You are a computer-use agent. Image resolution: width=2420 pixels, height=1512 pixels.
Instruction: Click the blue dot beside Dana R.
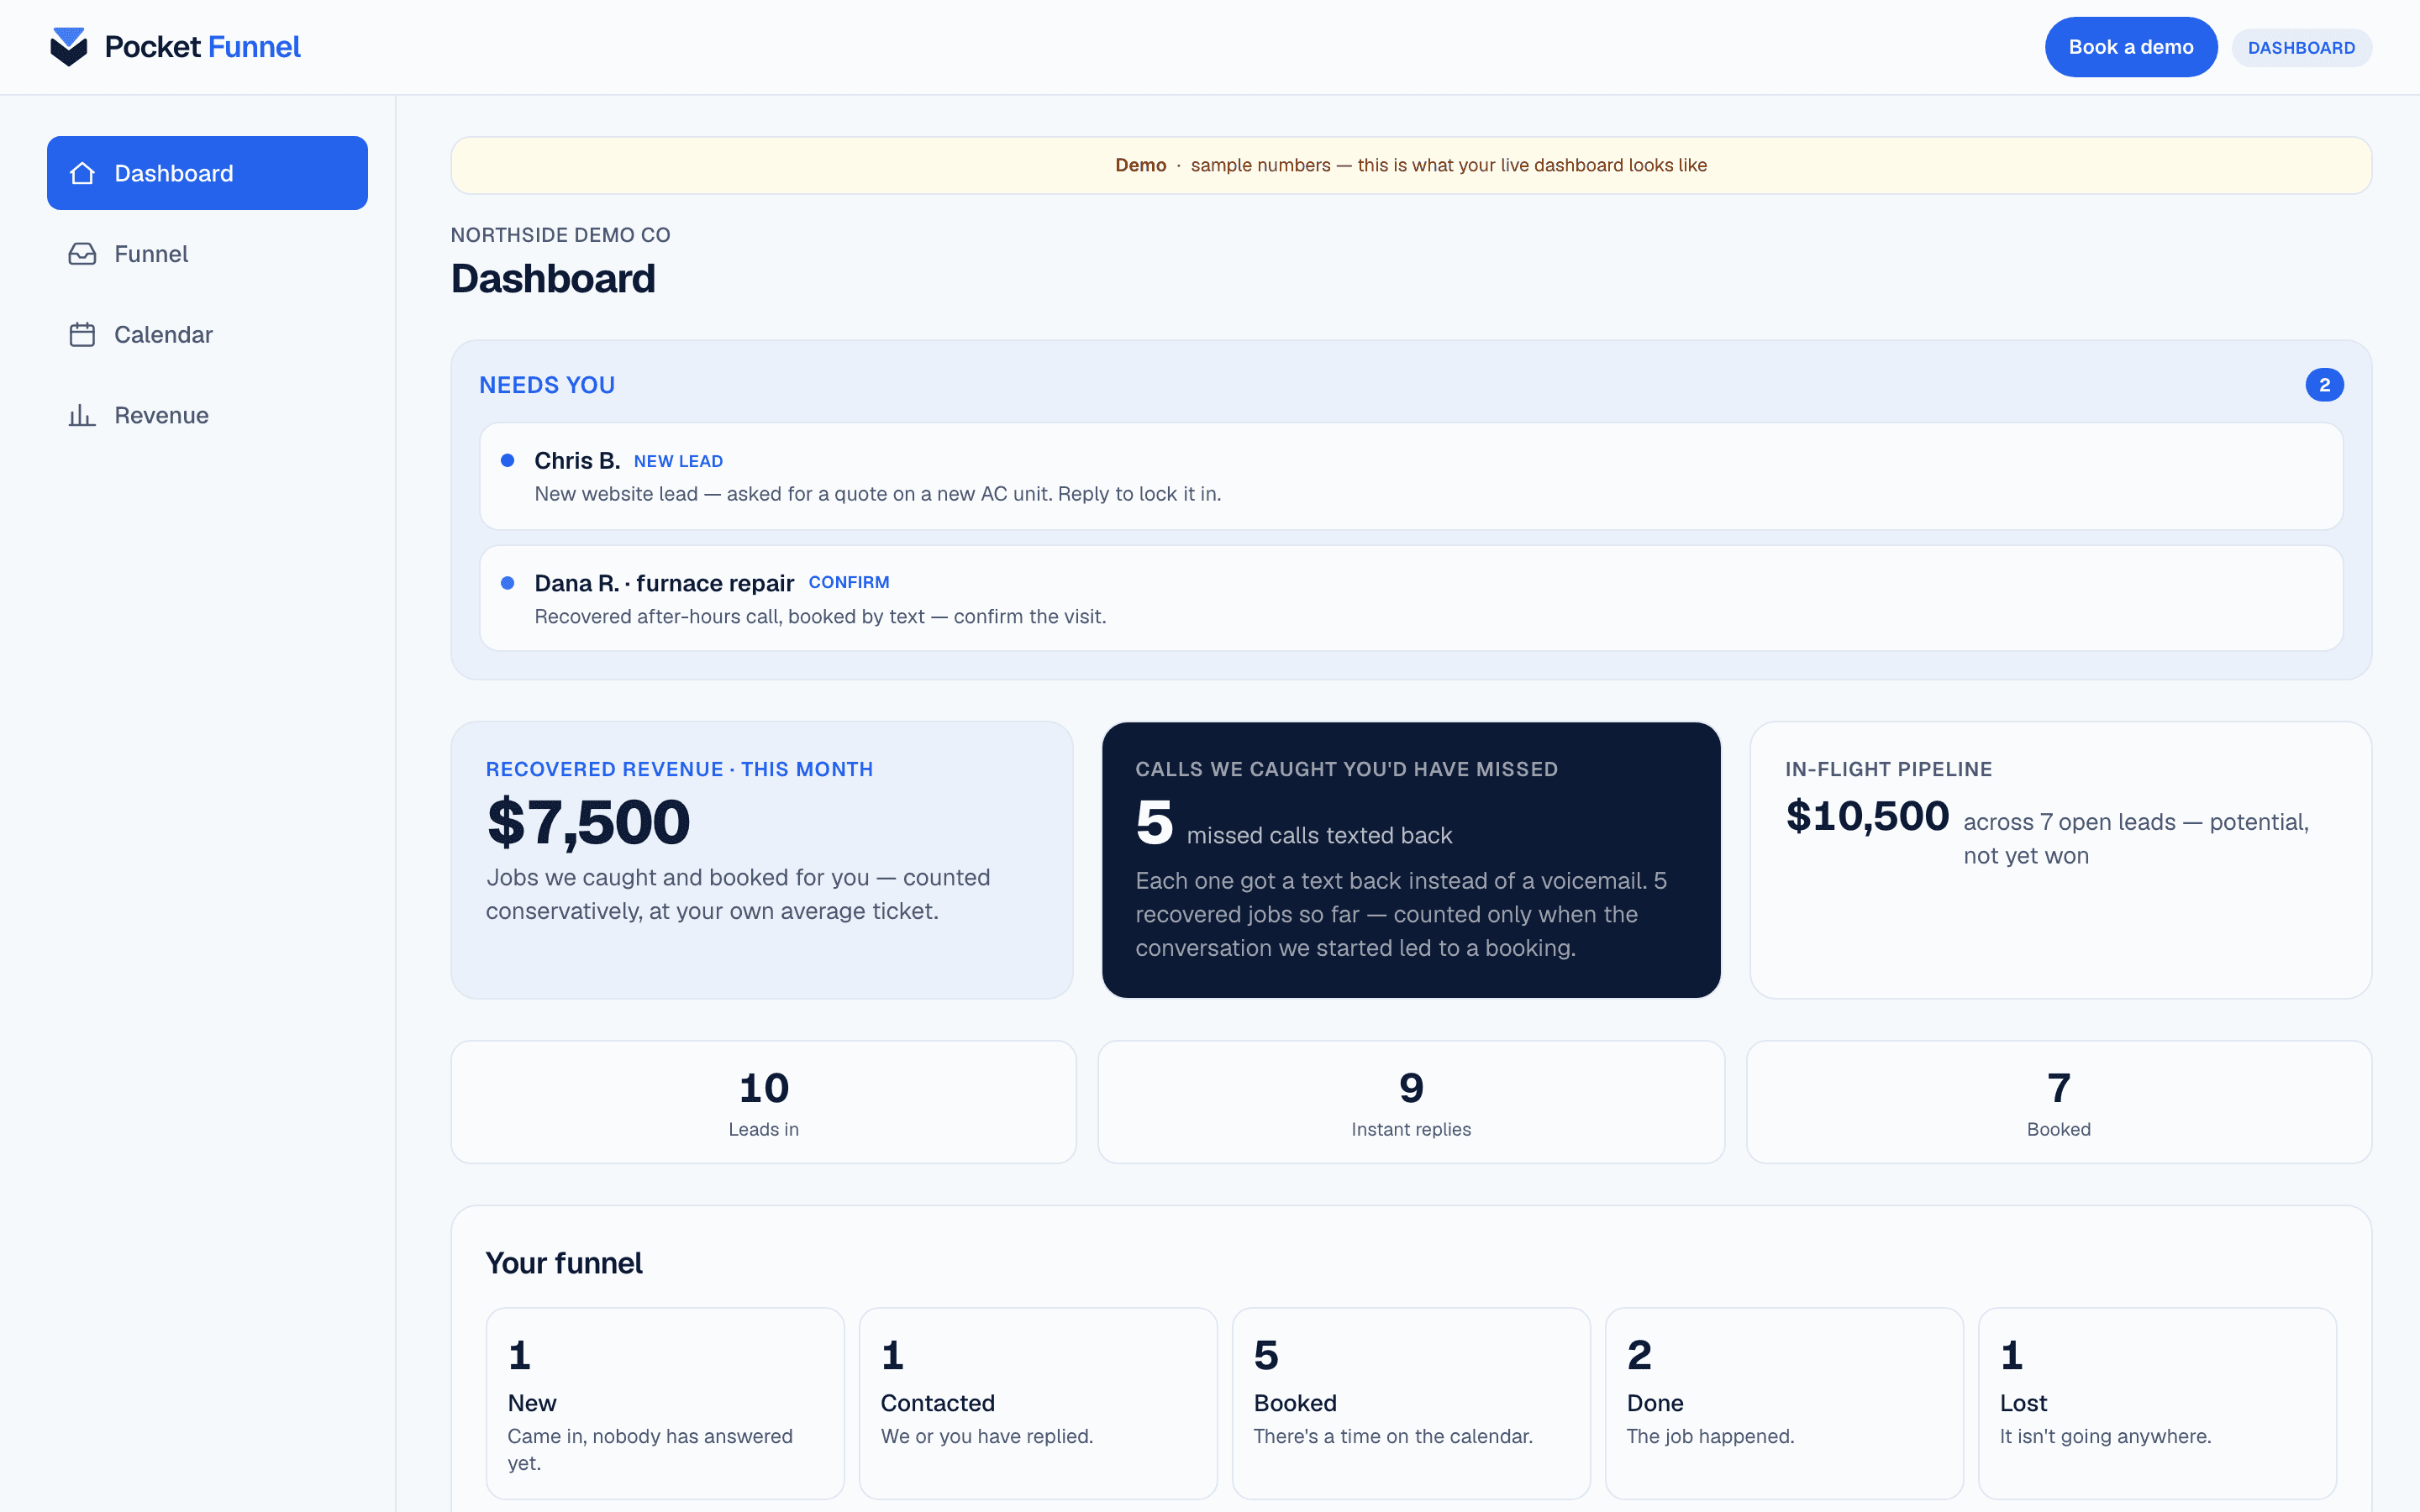point(508,583)
